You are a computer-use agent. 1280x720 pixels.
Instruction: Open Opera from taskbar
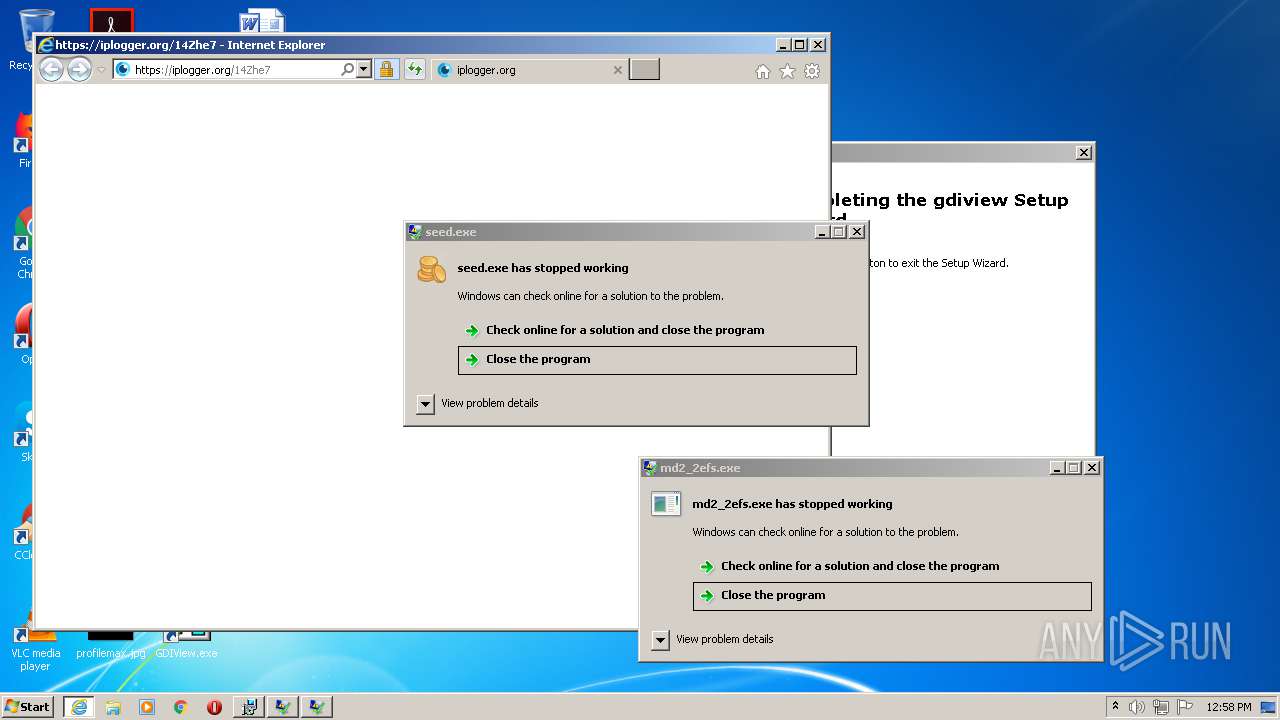click(x=214, y=707)
